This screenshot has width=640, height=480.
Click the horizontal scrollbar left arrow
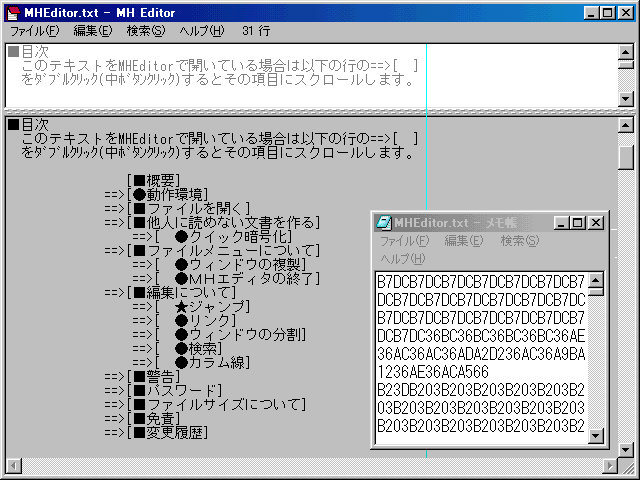pyautogui.click(x=14, y=465)
